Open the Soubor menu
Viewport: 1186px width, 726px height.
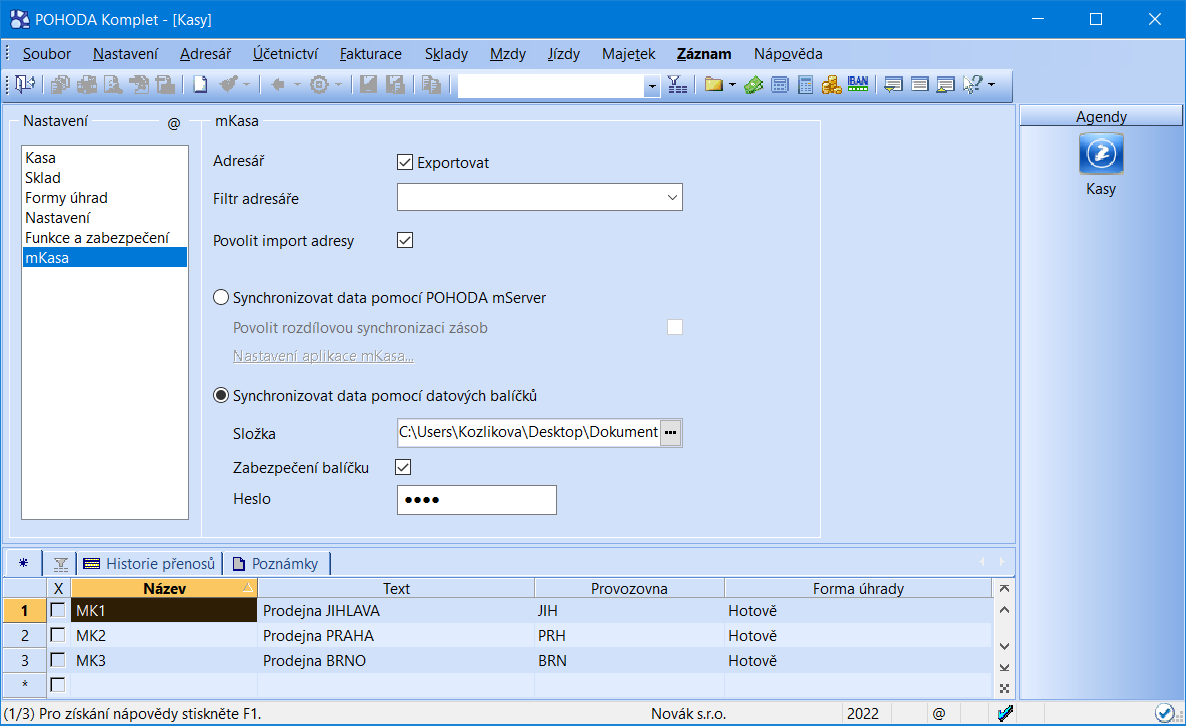[47, 54]
